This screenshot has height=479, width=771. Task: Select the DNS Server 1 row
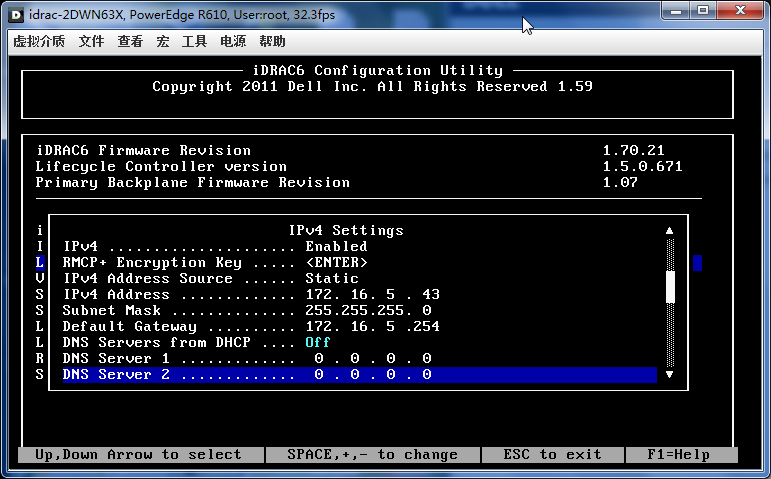click(x=359, y=359)
